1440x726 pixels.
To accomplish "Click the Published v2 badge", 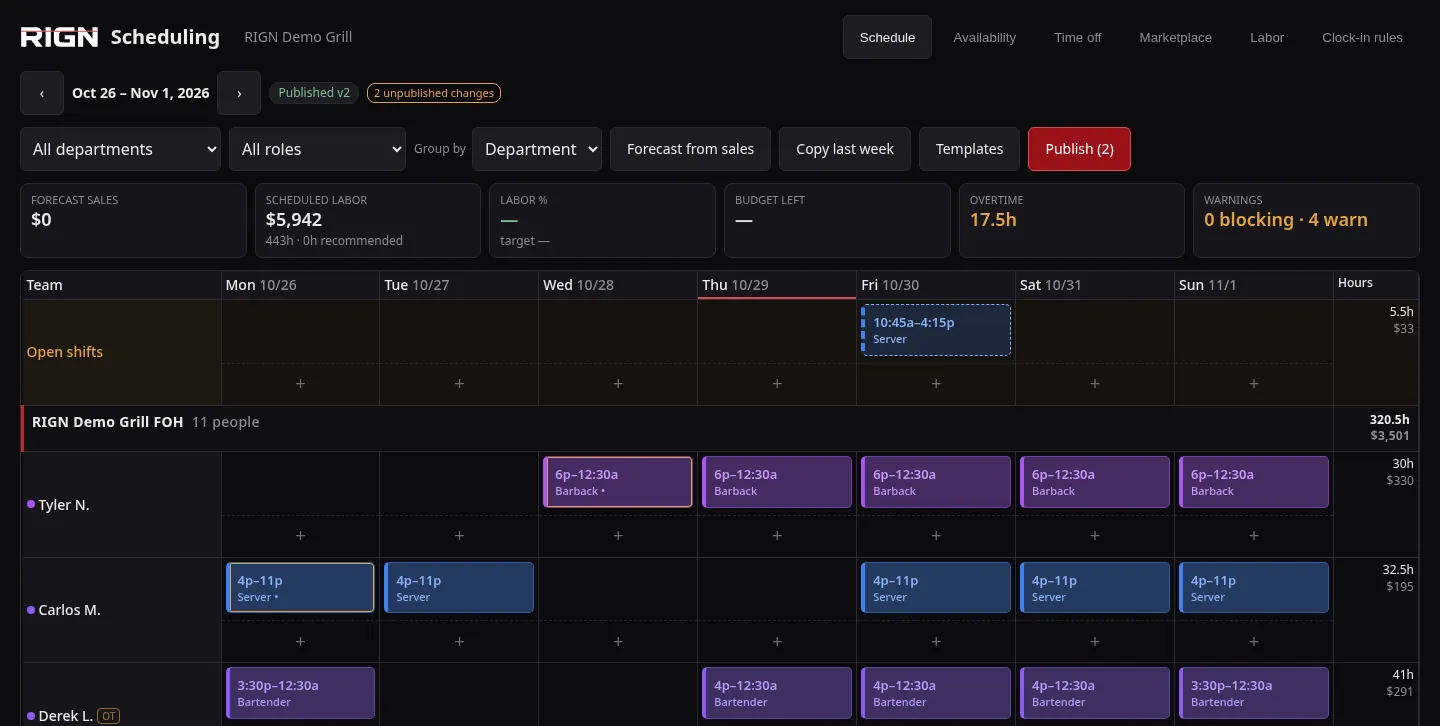I will 314,93.
